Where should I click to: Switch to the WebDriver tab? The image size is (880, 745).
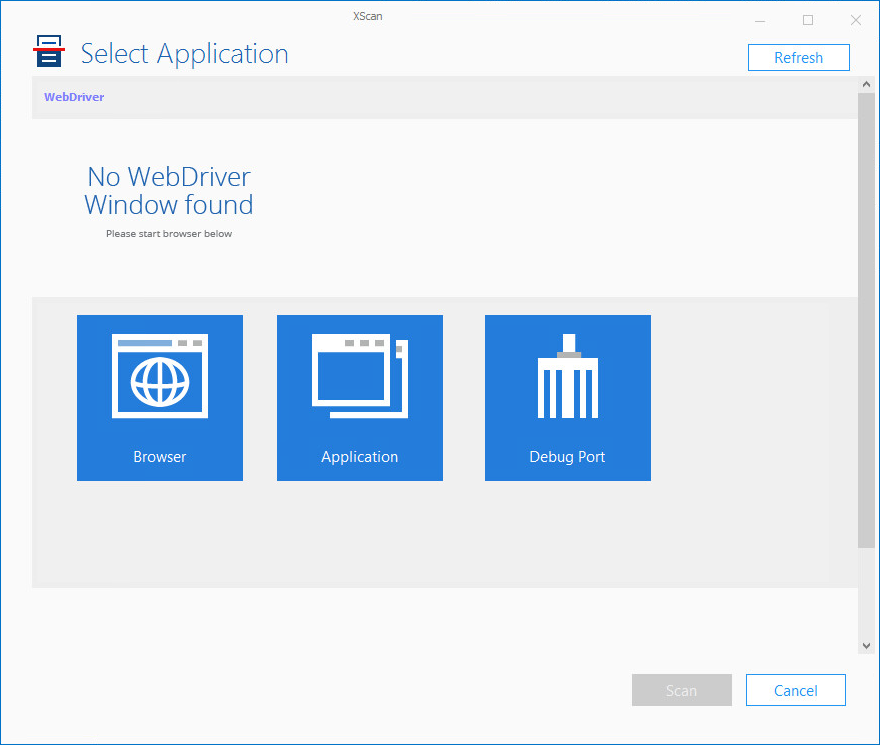pos(74,97)
